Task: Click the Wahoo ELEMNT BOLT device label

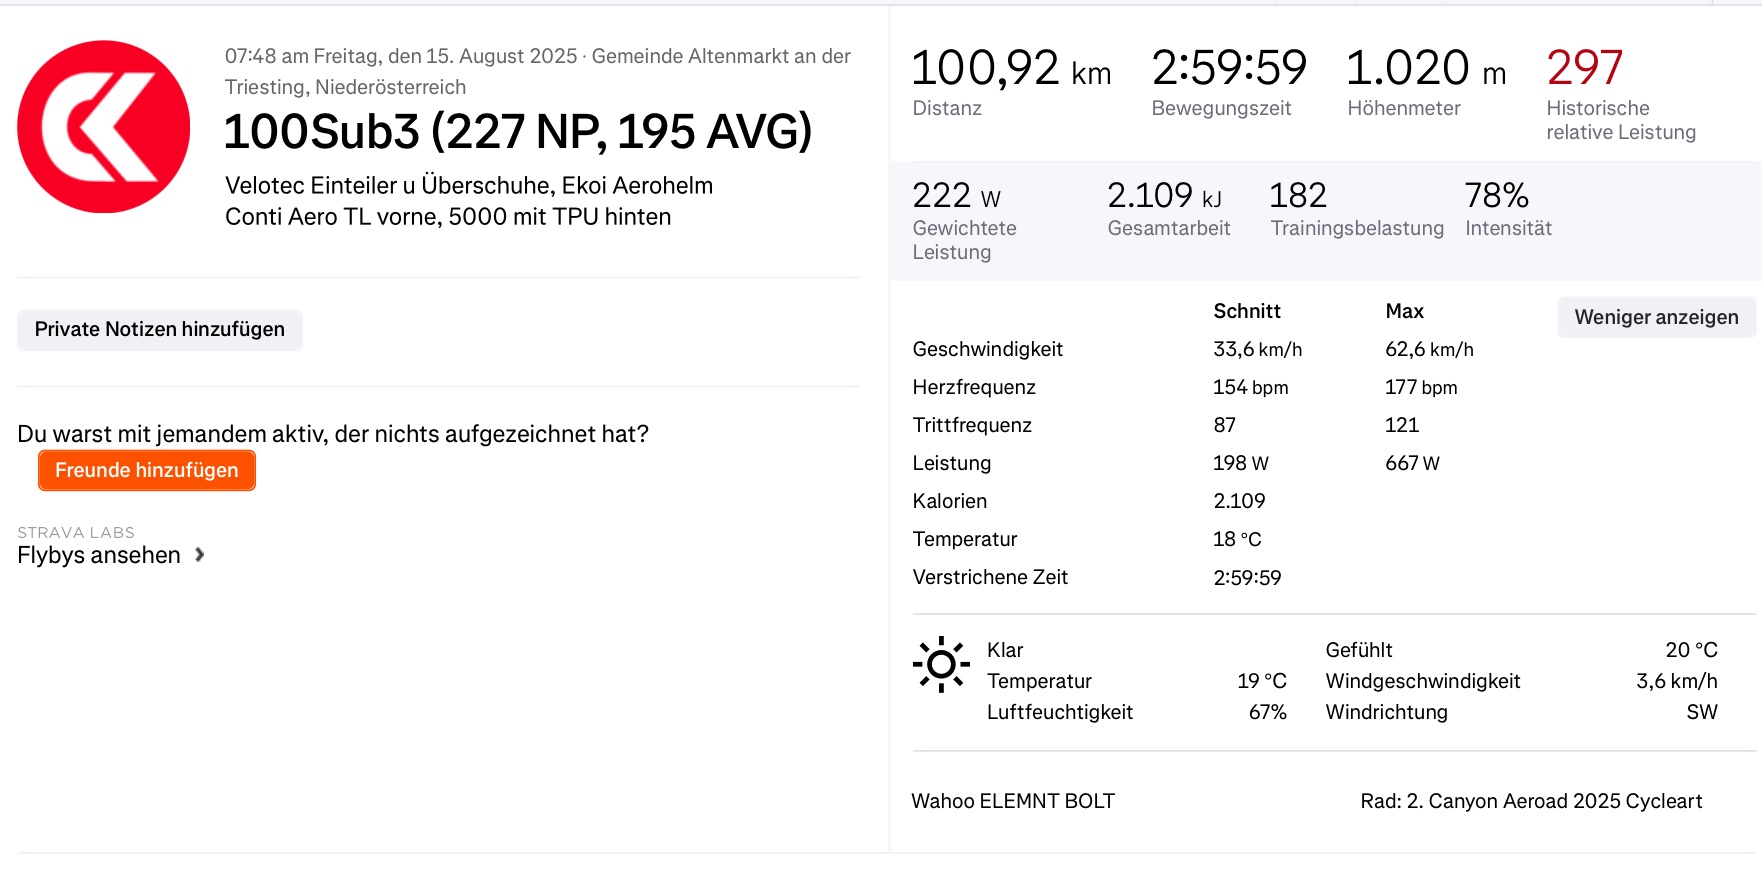Action: pos(1013,801)
